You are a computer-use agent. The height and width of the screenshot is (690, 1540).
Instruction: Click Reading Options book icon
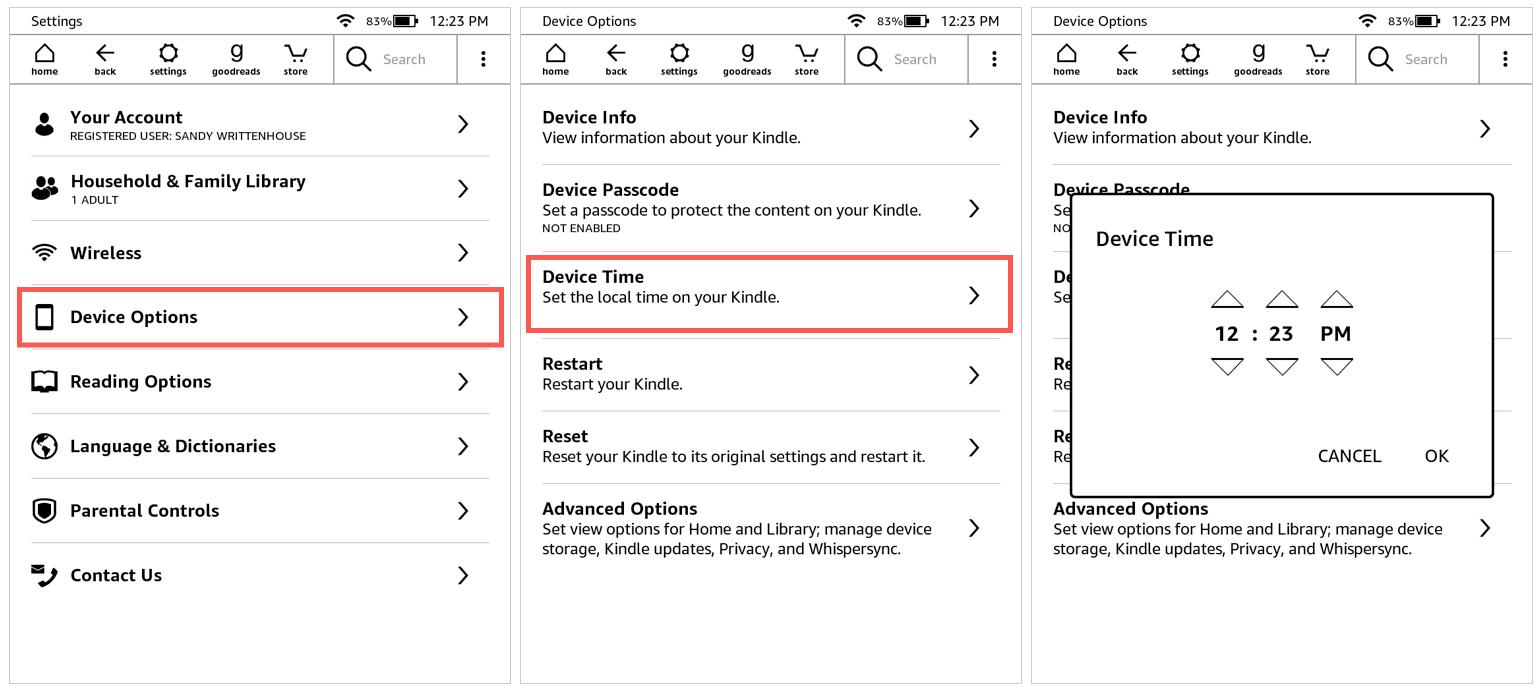[44, 381]
